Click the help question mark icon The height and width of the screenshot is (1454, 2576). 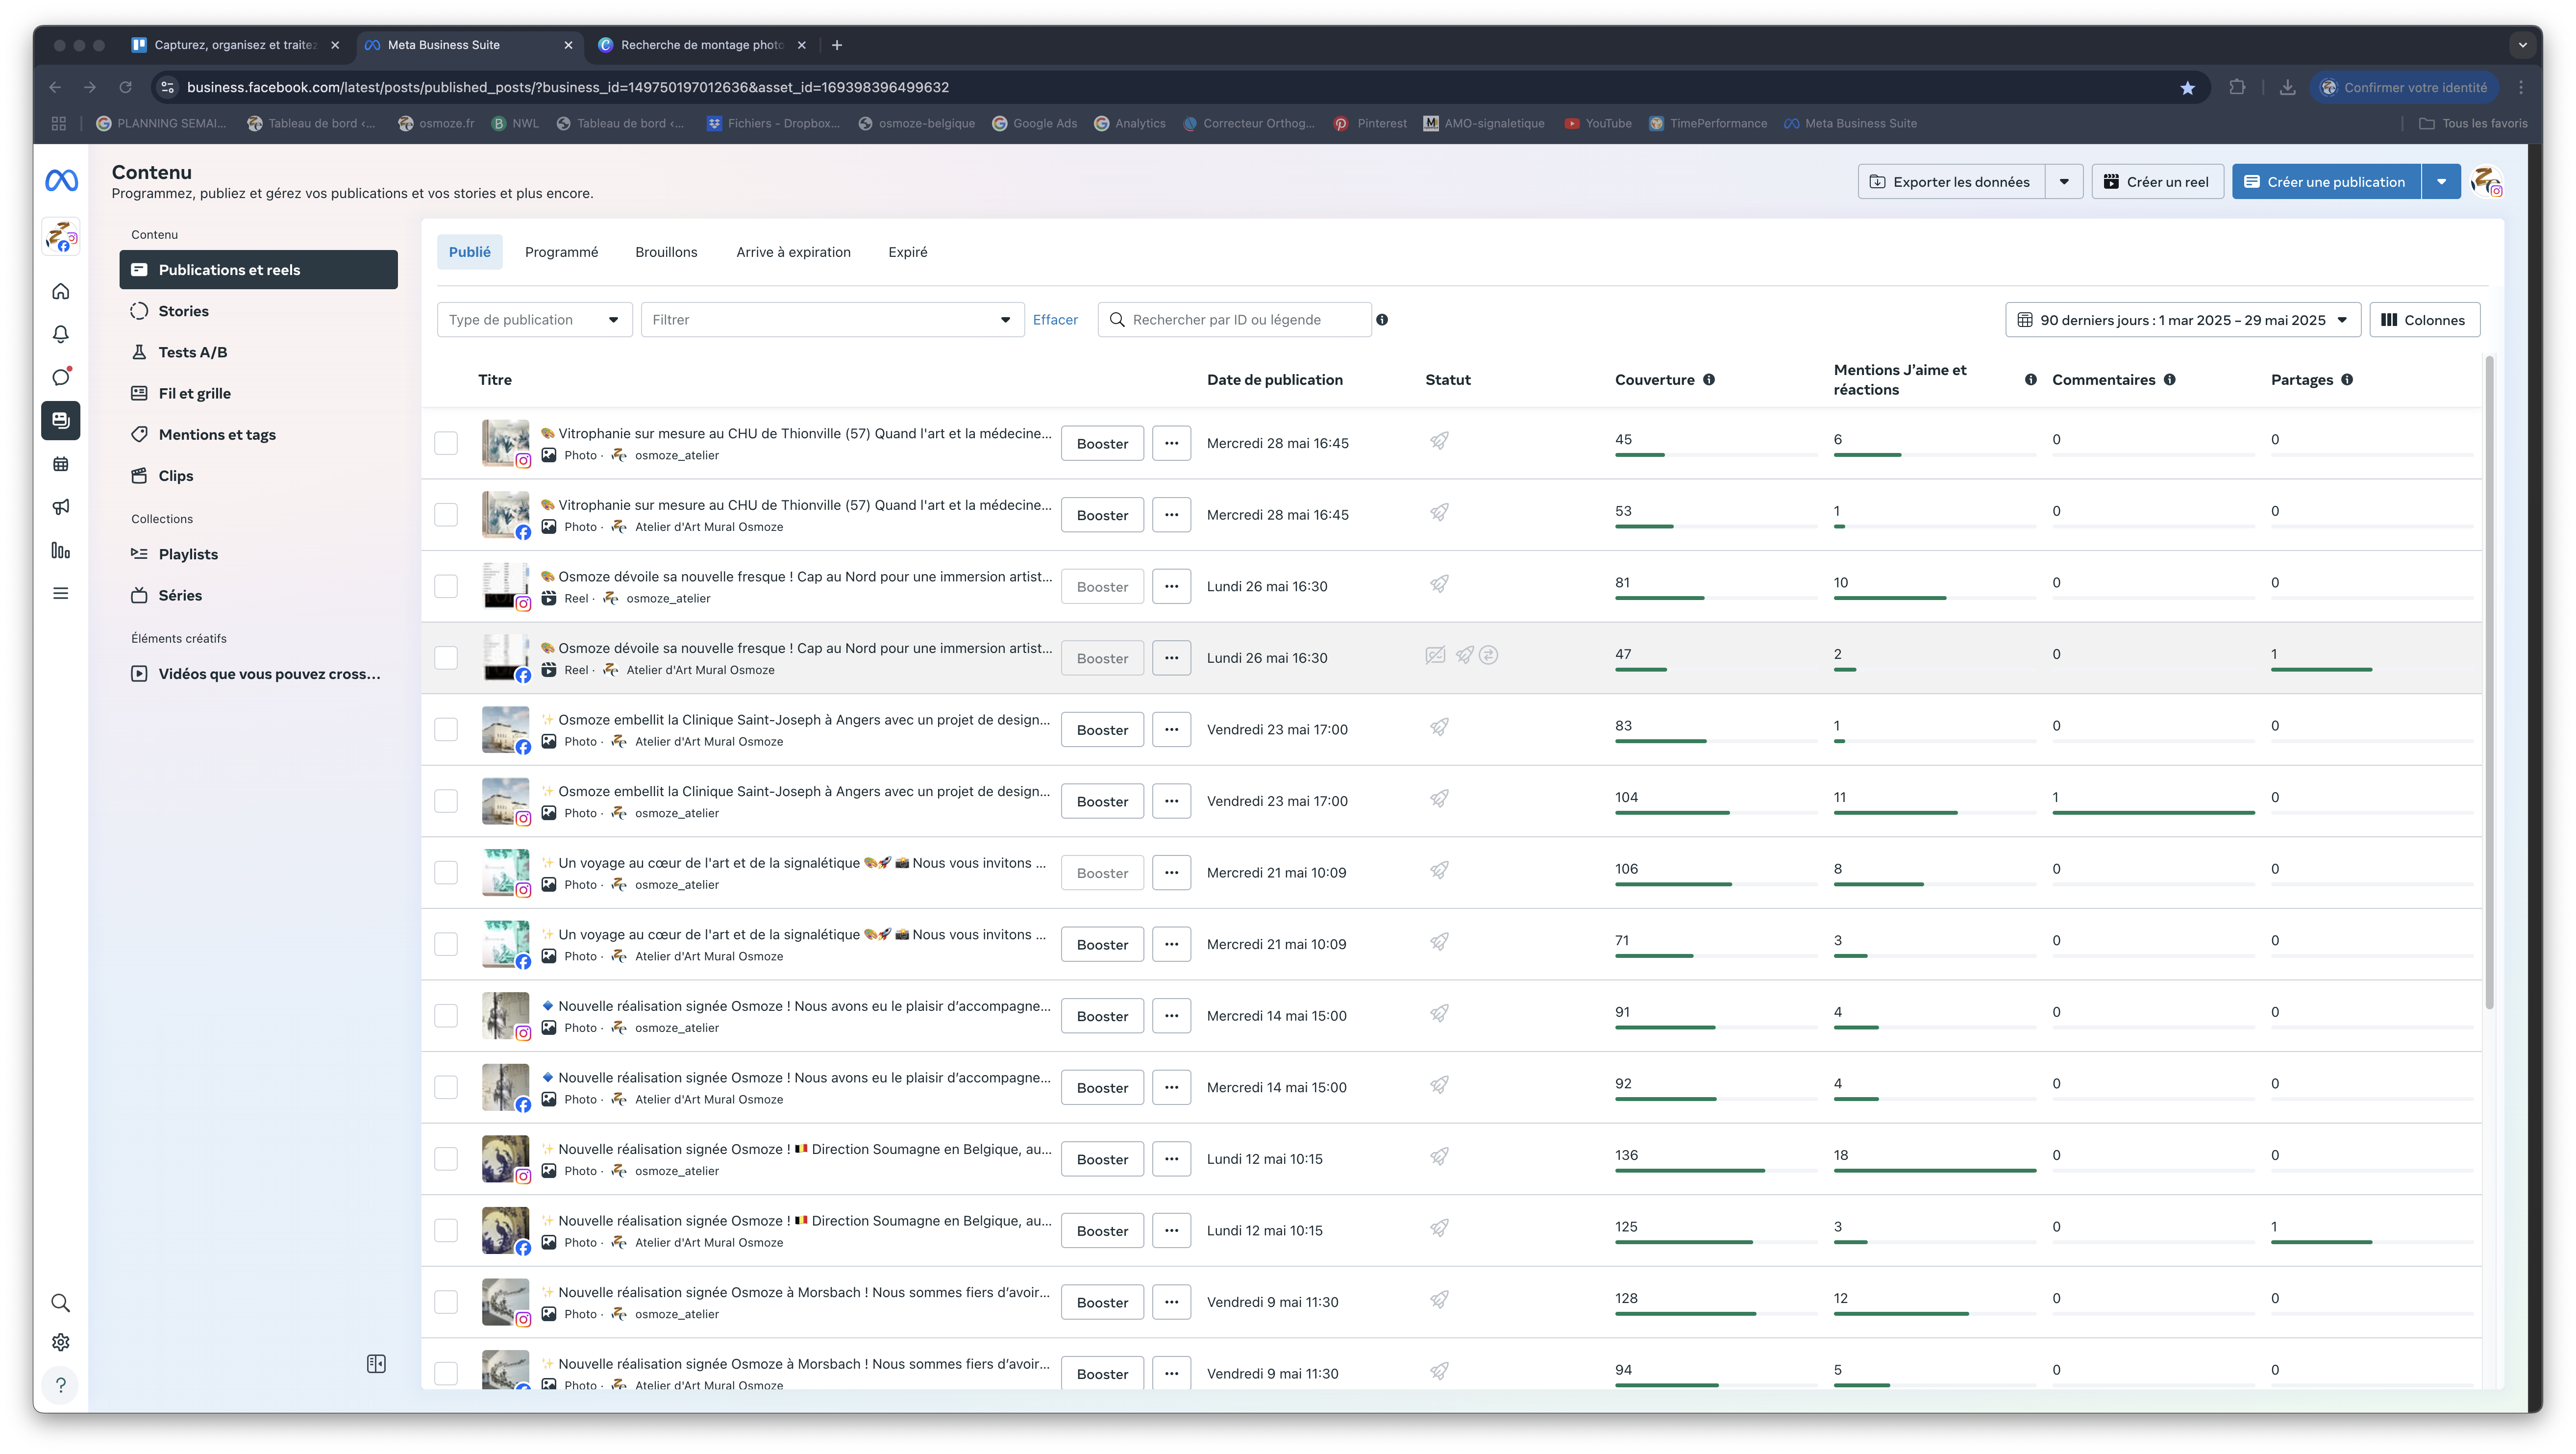(61, 1385)
